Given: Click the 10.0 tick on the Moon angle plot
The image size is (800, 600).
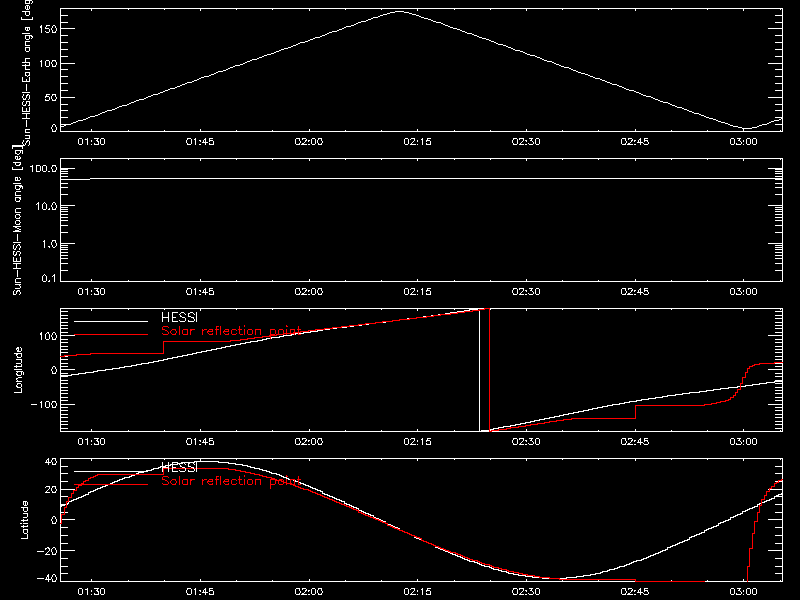Looking at the screenshot, I should 46,206.
